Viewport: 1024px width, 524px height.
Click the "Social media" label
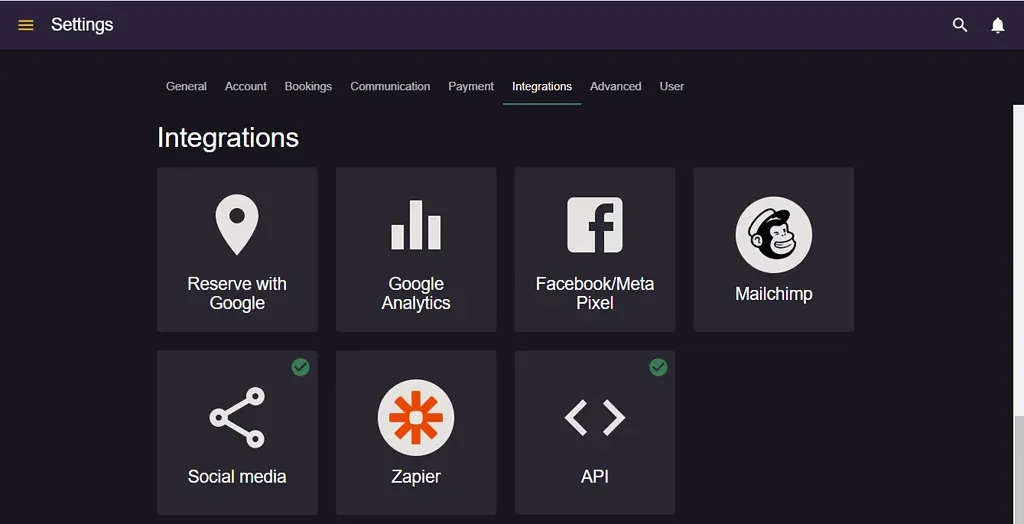click(x=237, y=476)
